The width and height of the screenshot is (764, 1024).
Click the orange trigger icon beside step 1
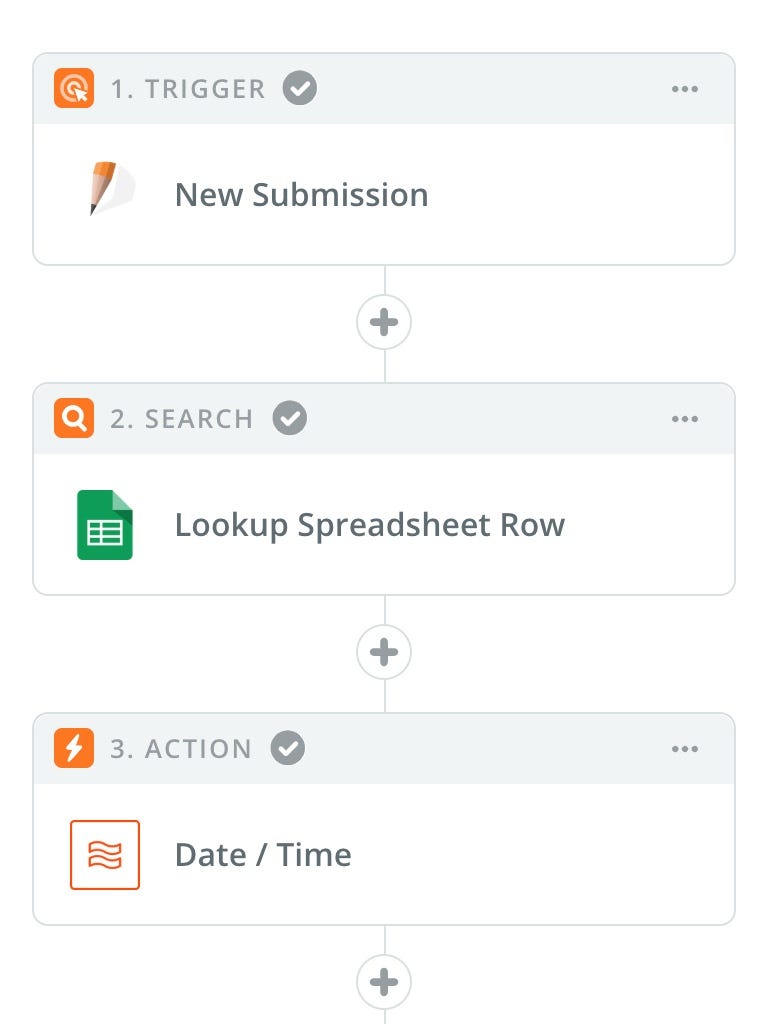(74, 88)
